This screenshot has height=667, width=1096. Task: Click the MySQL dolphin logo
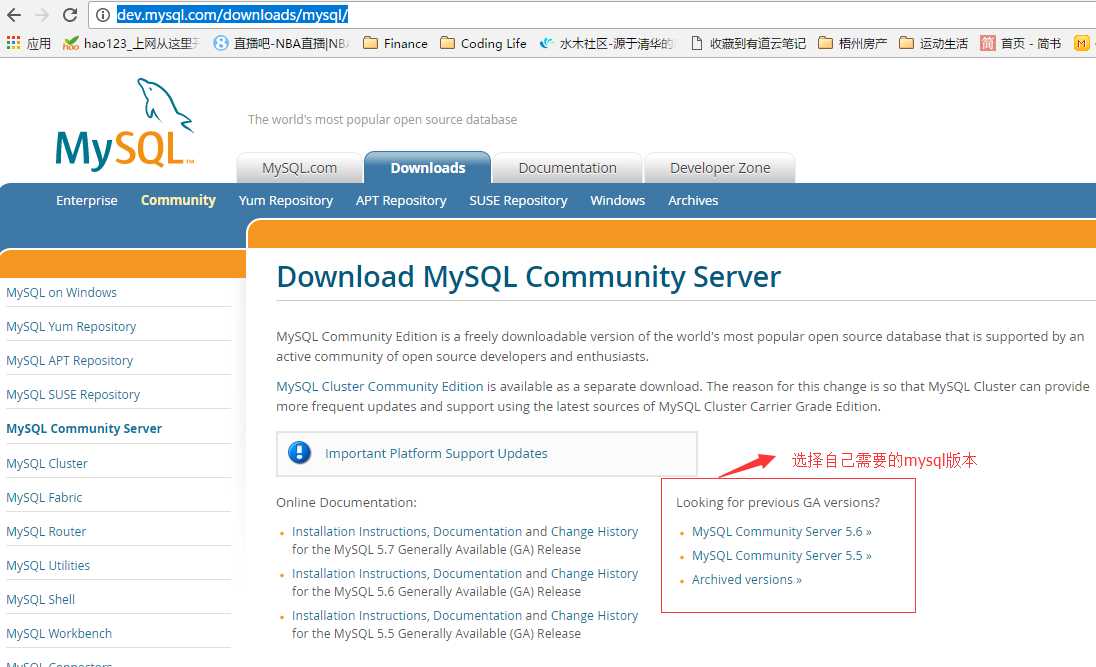click(x=124, y=124)
